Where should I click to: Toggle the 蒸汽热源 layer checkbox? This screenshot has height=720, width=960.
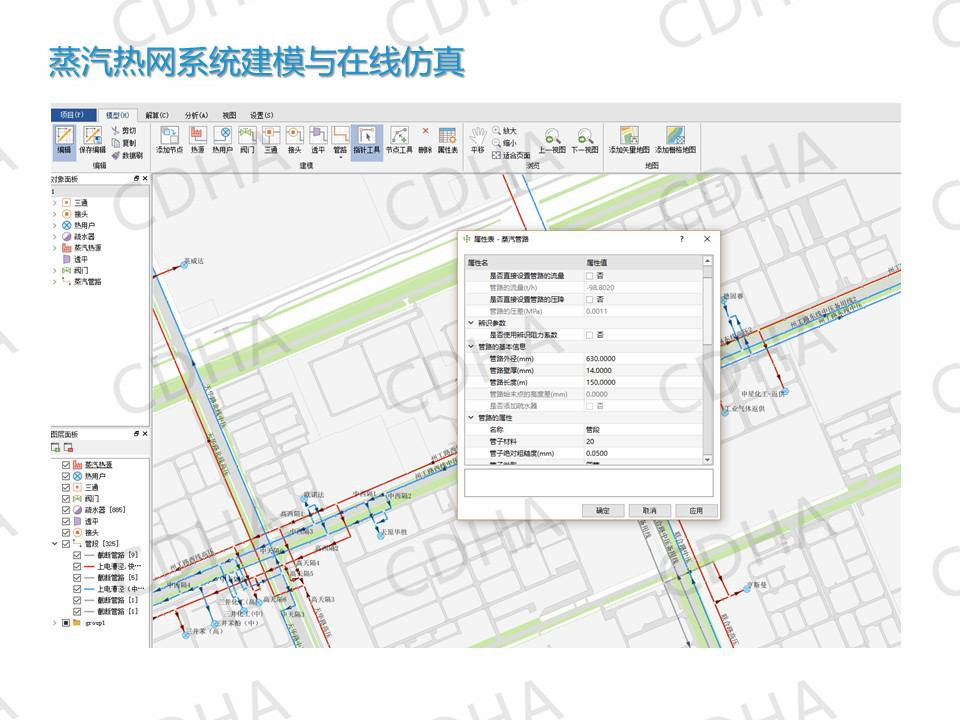(x=66, y=465)
